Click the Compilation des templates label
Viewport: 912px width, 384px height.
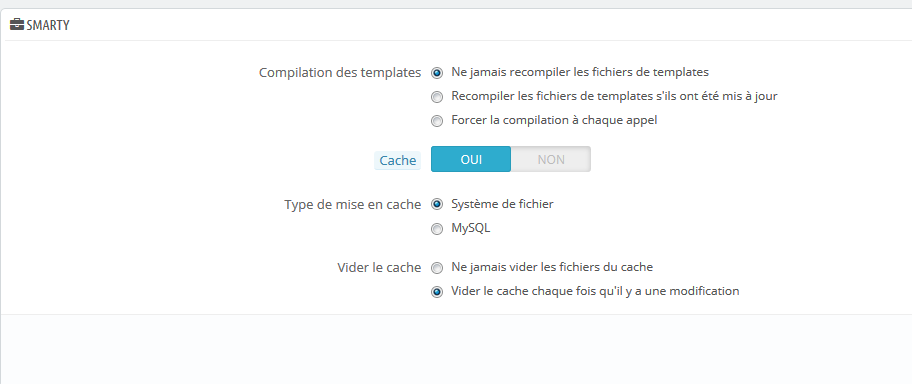(340, 73)
